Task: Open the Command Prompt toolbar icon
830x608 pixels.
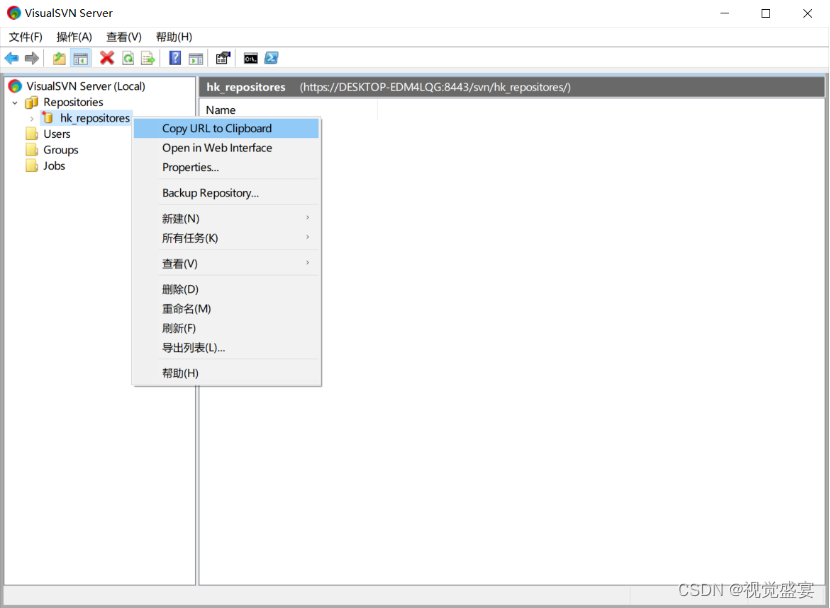Action: pyautogui.click(x=250, y=58)
